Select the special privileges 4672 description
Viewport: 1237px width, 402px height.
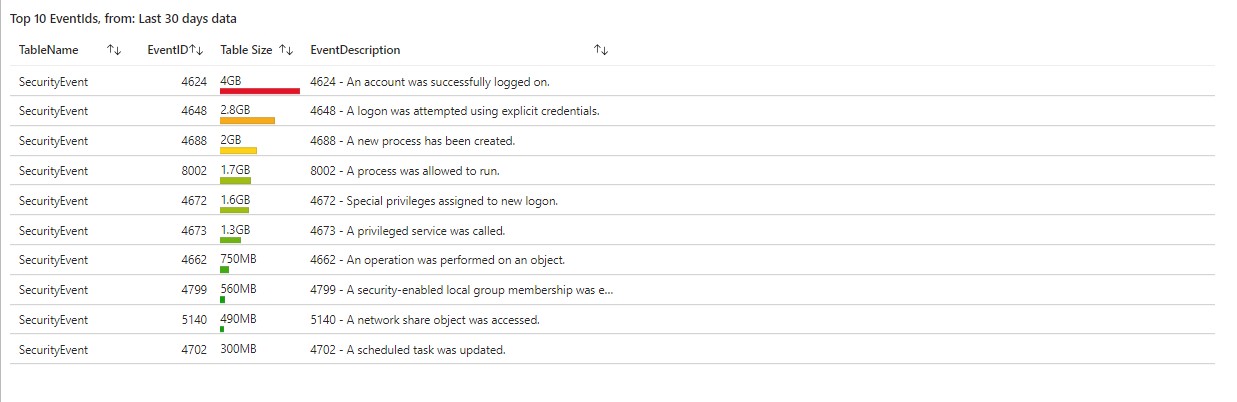[x=434, y=201]
